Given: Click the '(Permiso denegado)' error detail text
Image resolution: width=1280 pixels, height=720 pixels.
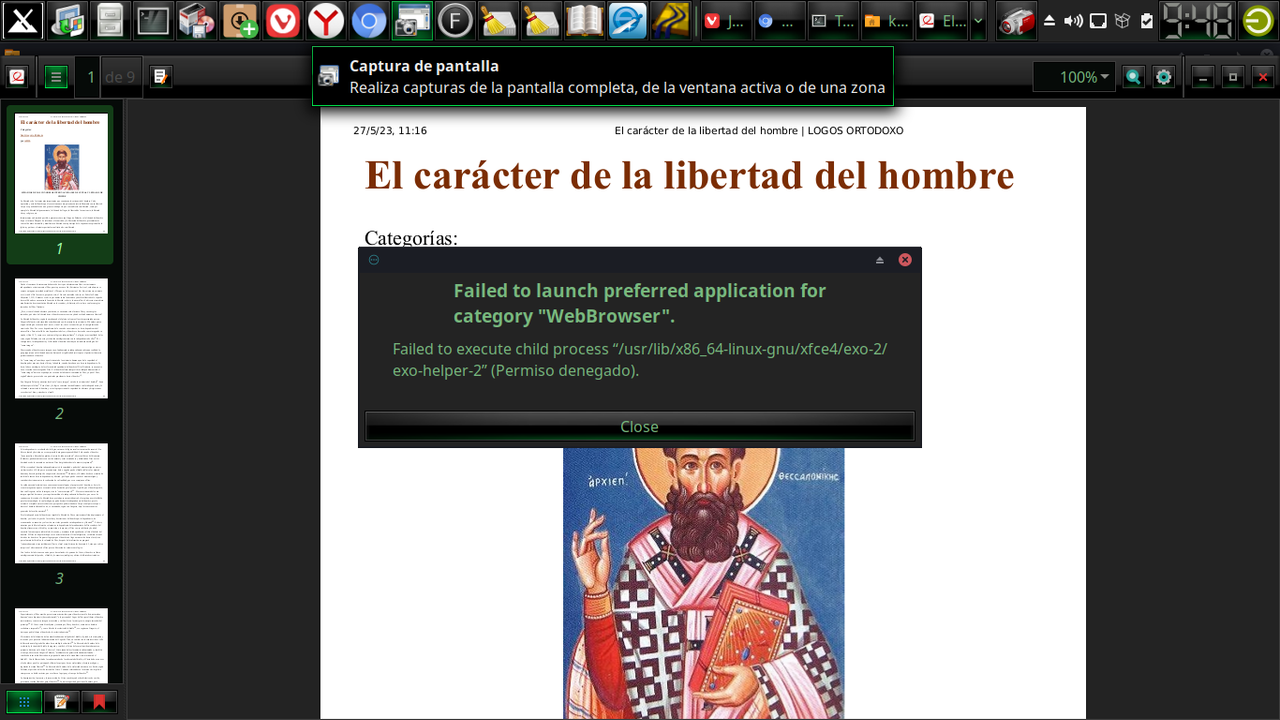Looking at the screenshot, I should coord(565,370).
